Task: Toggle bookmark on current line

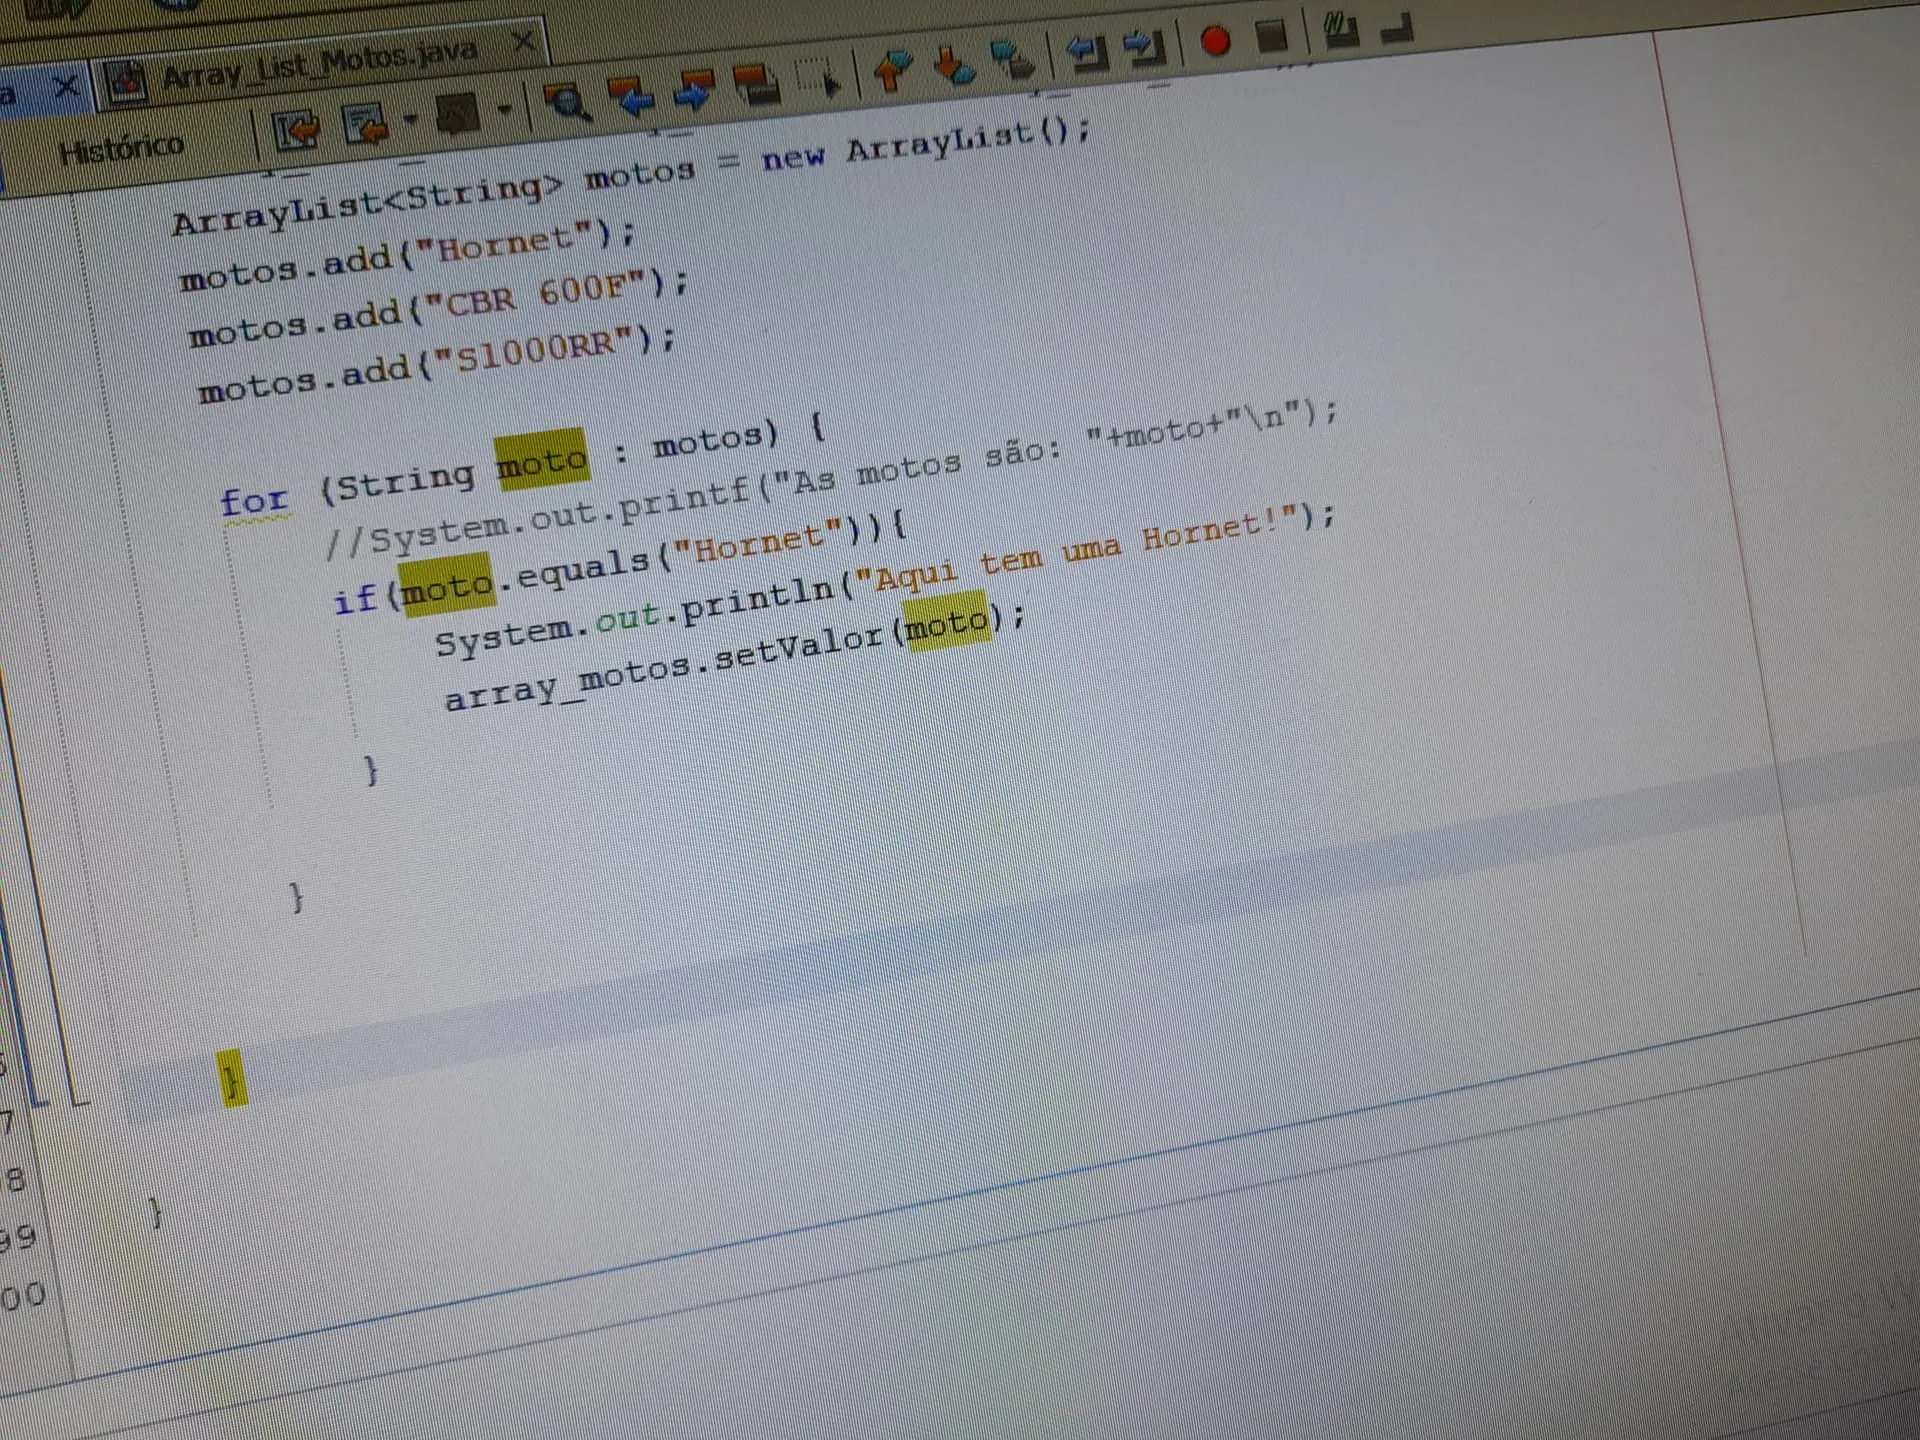Action: coord(1015,57)
